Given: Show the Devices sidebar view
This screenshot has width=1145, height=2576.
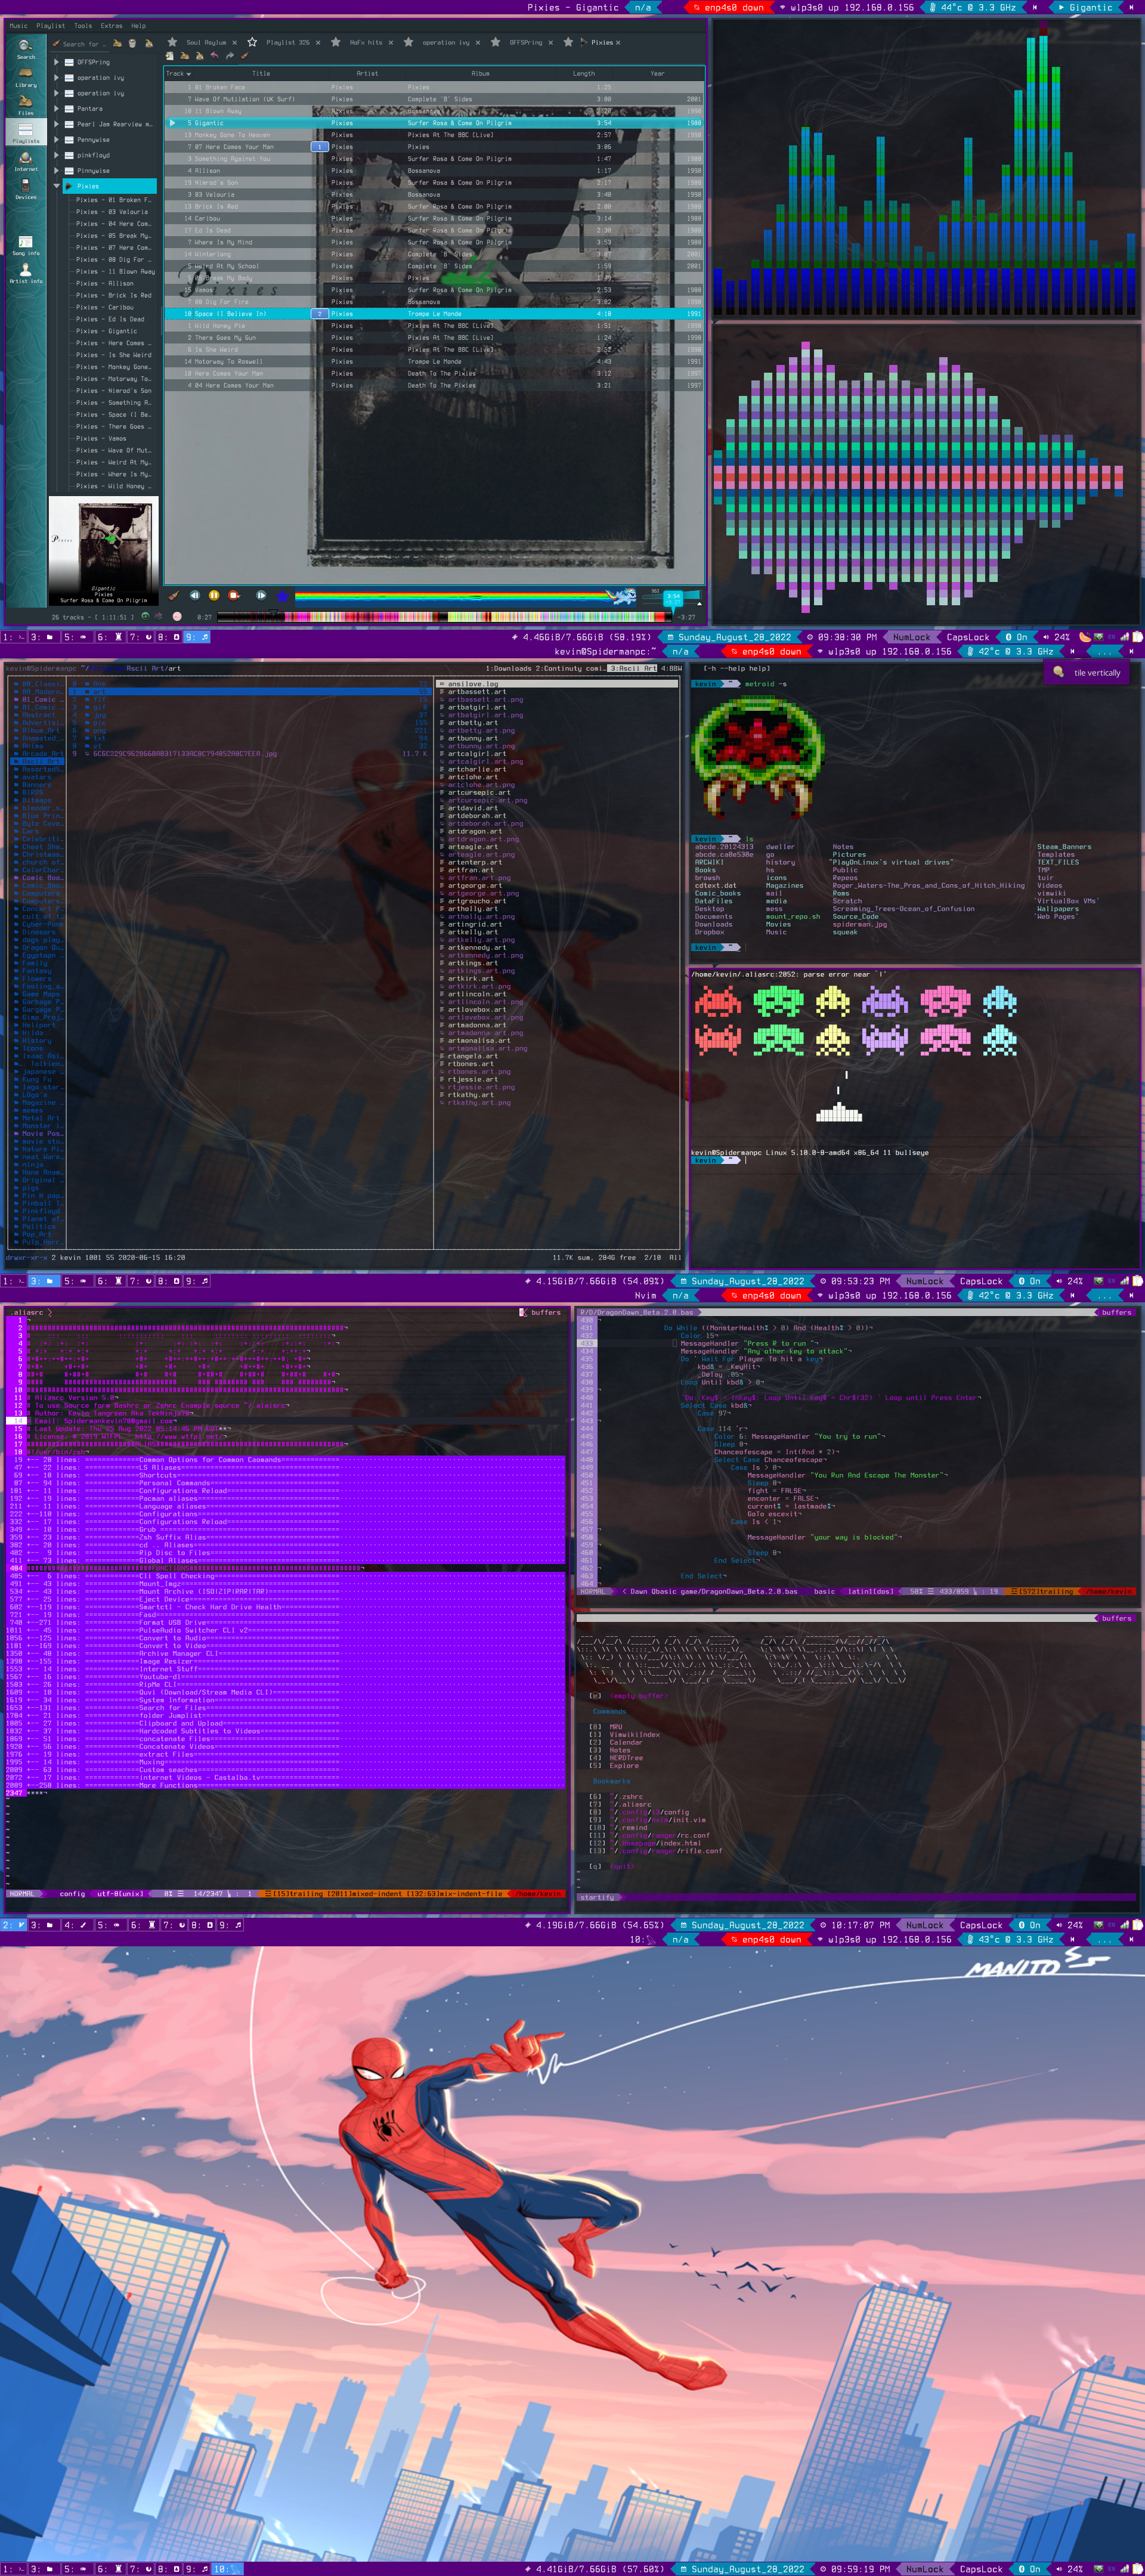Looking at the screenshot, I should (25, 188).
